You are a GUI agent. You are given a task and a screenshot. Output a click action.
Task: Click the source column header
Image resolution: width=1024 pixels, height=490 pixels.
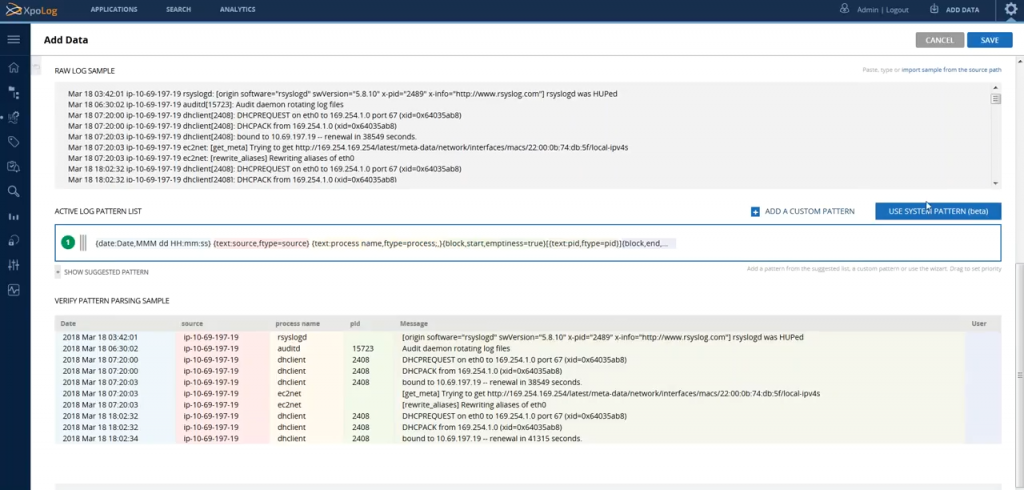[x=192, y=323]
